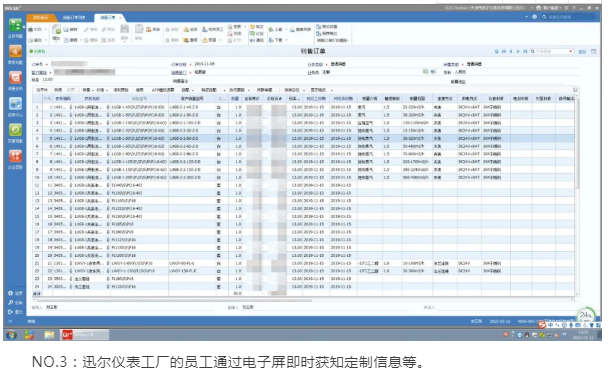This screenshot has height=375, width=610.
Task: Open the orange star favorites sidebar icon
Action: click(15, 51)
